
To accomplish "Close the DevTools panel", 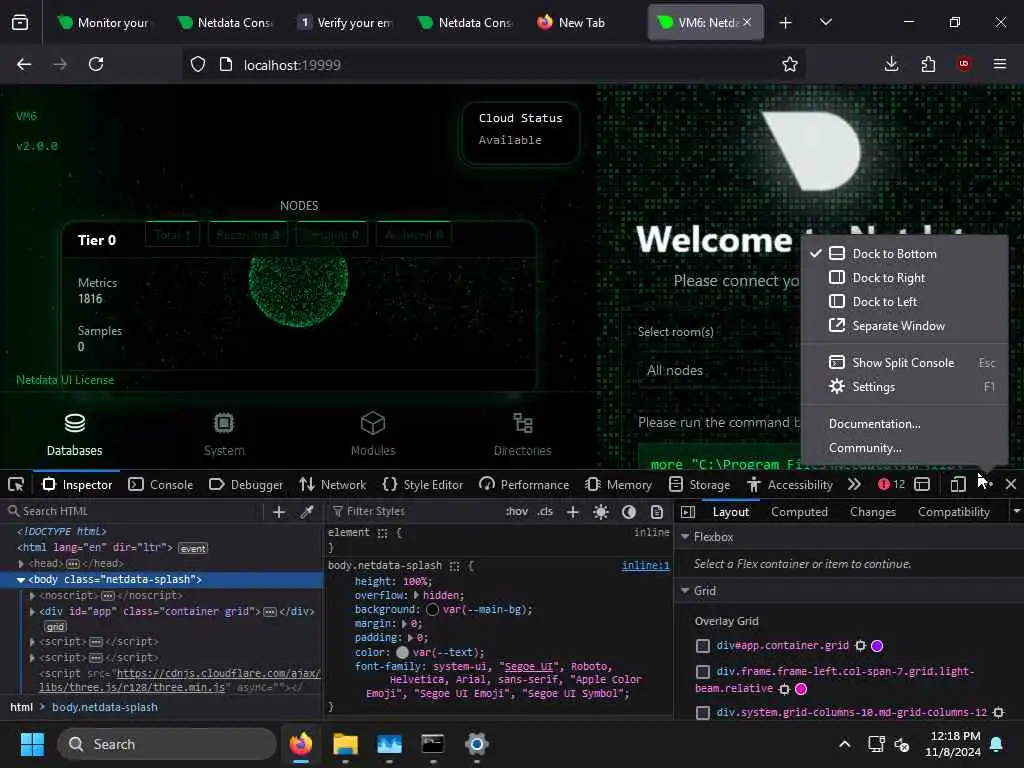I will point(1011,485).
